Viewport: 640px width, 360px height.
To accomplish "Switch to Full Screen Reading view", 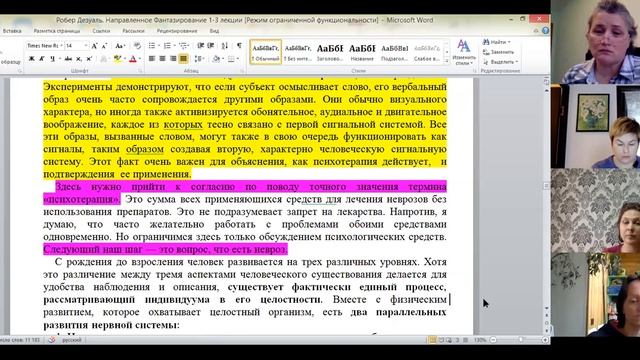I will (441, 340).
